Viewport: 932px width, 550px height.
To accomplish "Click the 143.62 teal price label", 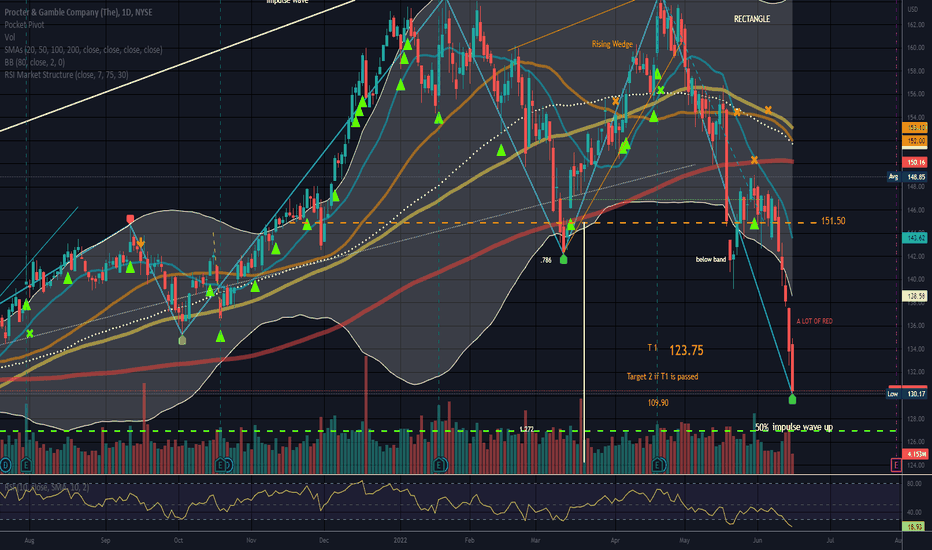I will coord(915,237).
